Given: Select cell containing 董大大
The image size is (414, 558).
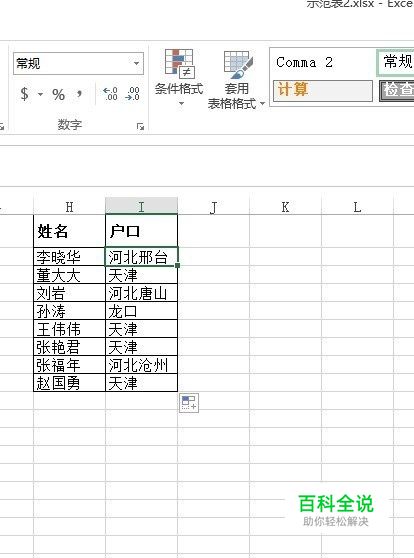Looking at the screenshot, I should click(69, 274).
